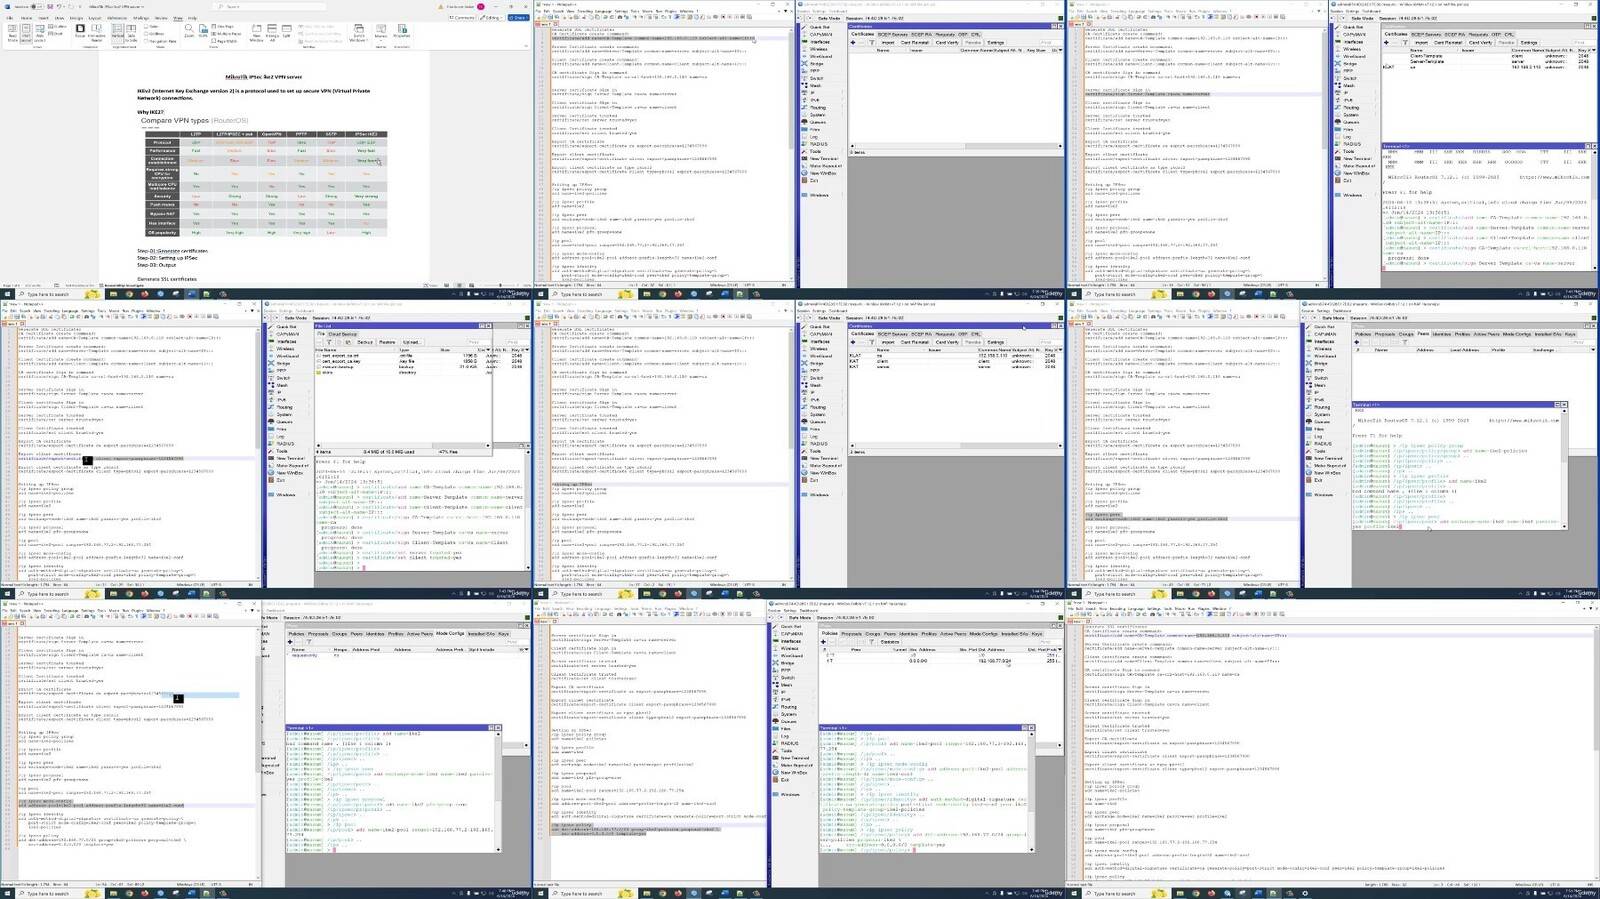The image size is (1600, 899).
Task: Switch to Cloud Backup tab in File List
Action: (343, 334)
